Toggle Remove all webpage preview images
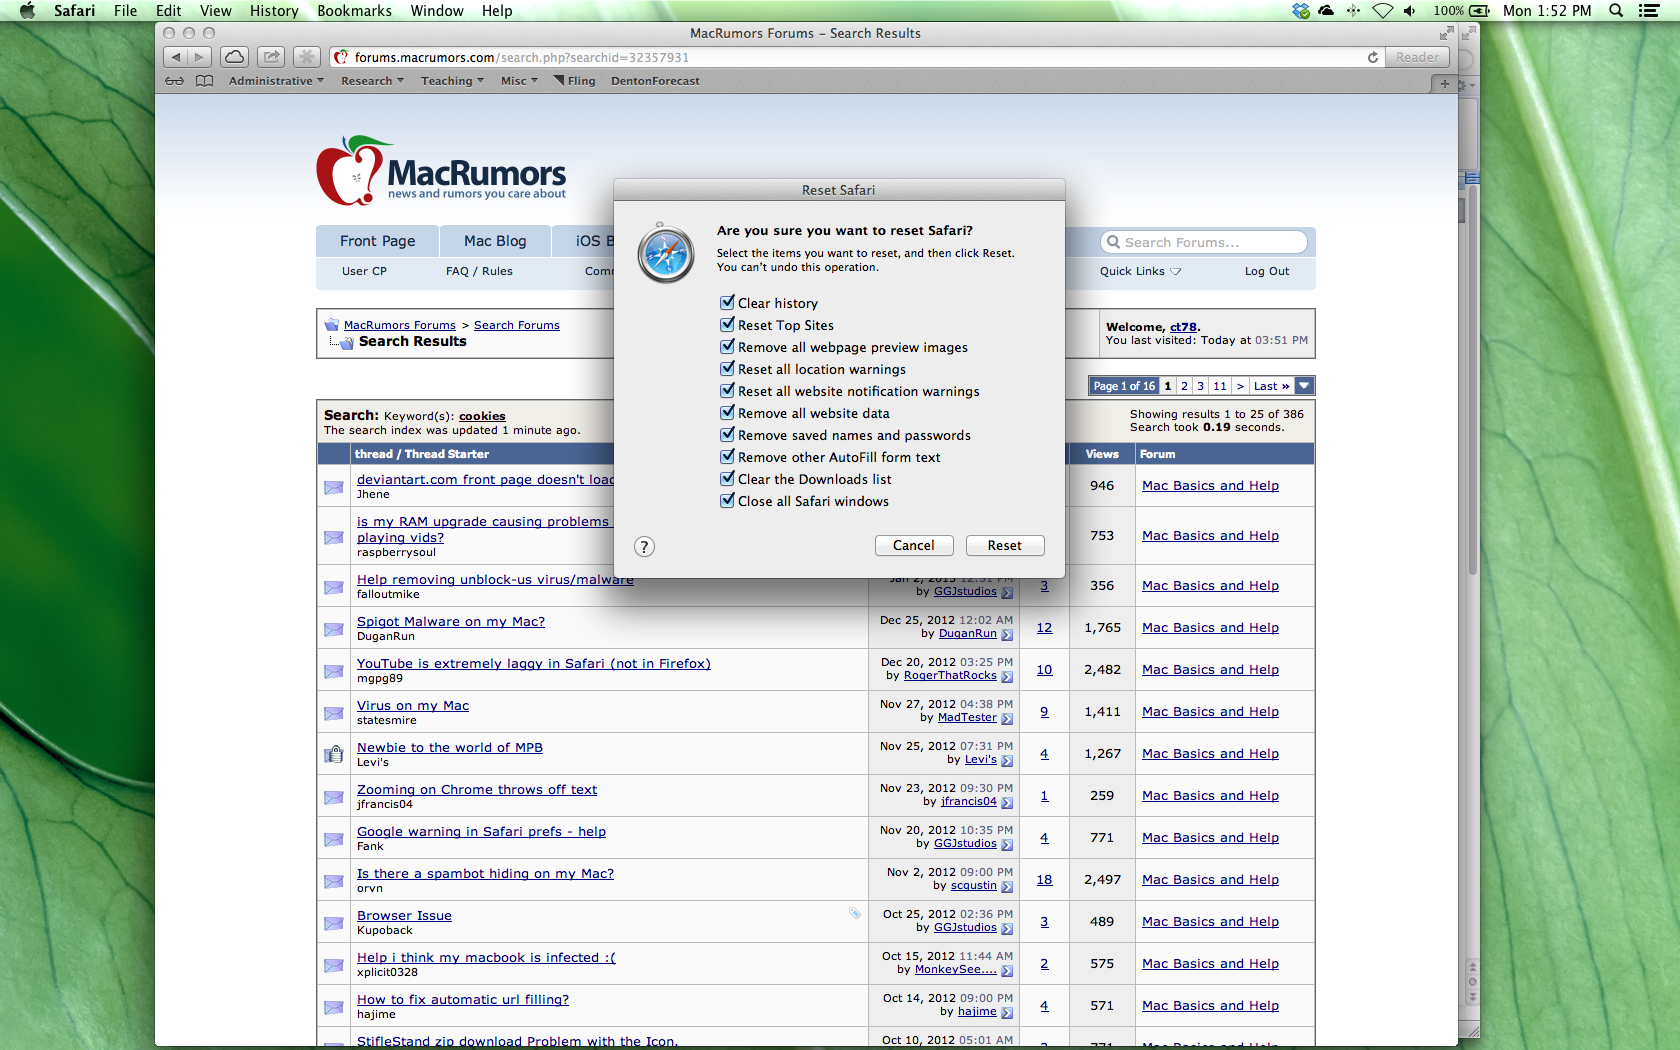1680x1050 pixels. tap(727, 346)
